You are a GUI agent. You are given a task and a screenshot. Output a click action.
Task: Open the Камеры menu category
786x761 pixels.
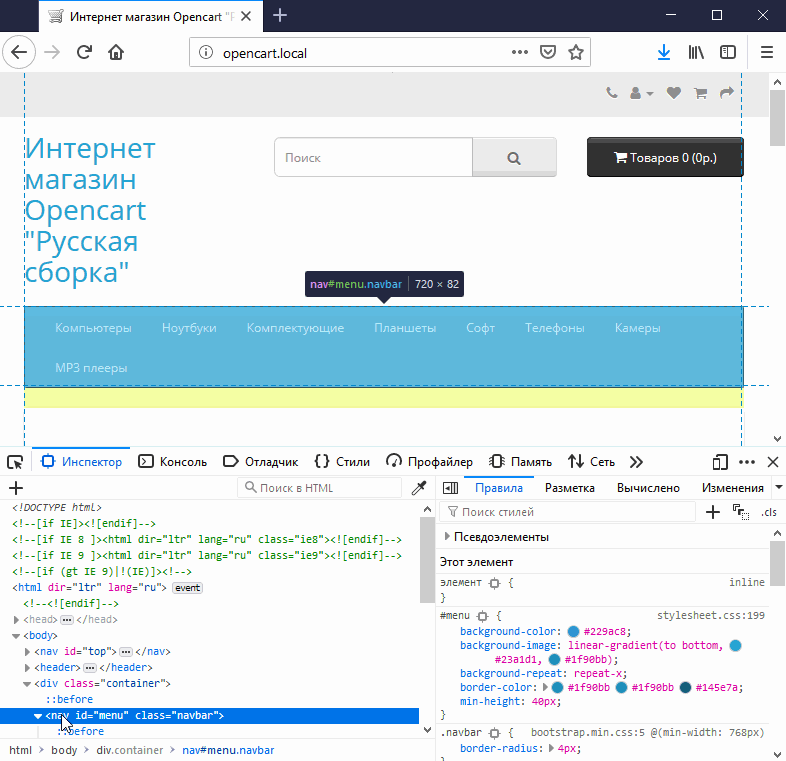click(x=638, y=328)
